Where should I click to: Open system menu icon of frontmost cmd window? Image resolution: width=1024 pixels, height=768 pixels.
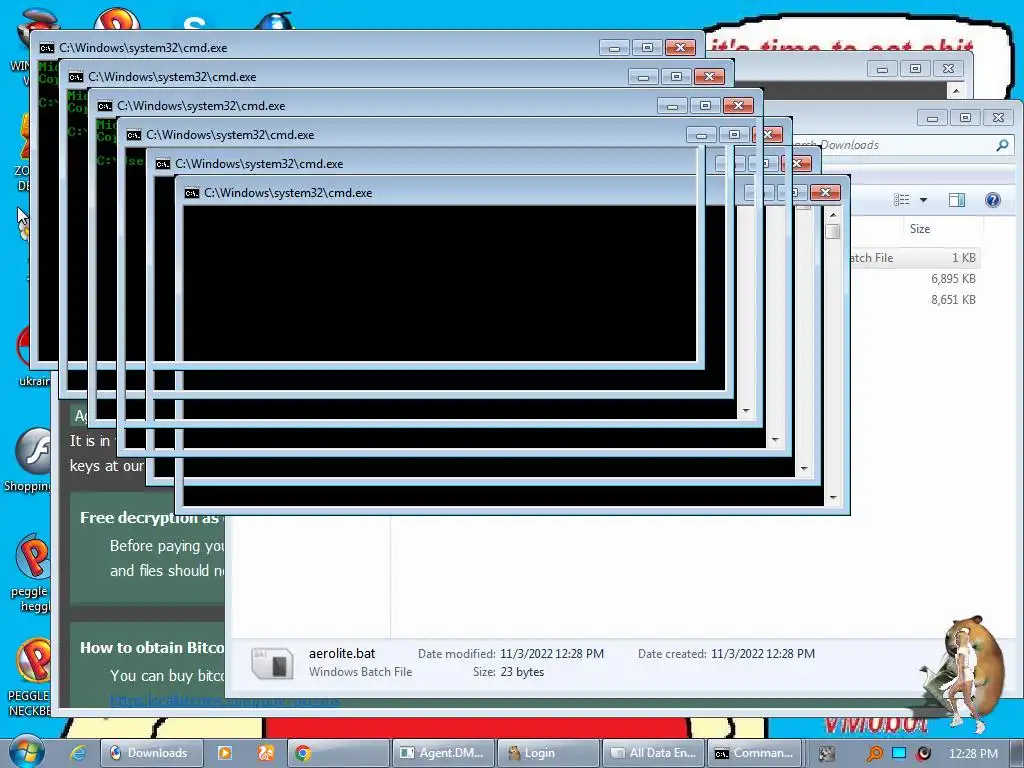191,193
